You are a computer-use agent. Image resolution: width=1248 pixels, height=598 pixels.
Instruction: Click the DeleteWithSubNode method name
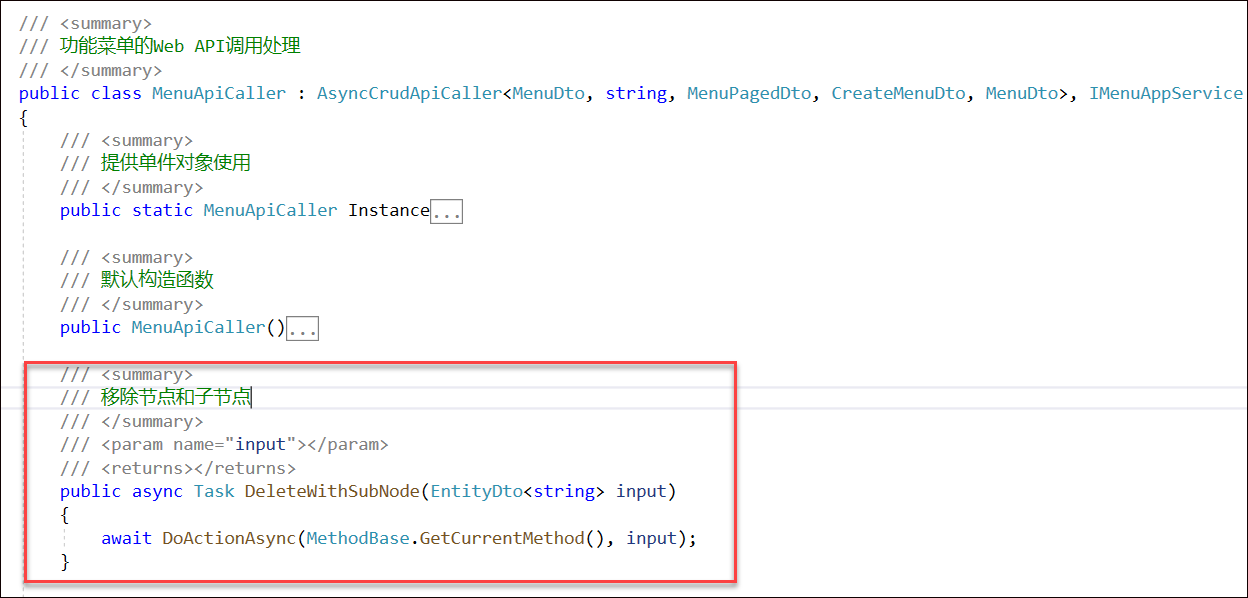[x=332, y=491]
